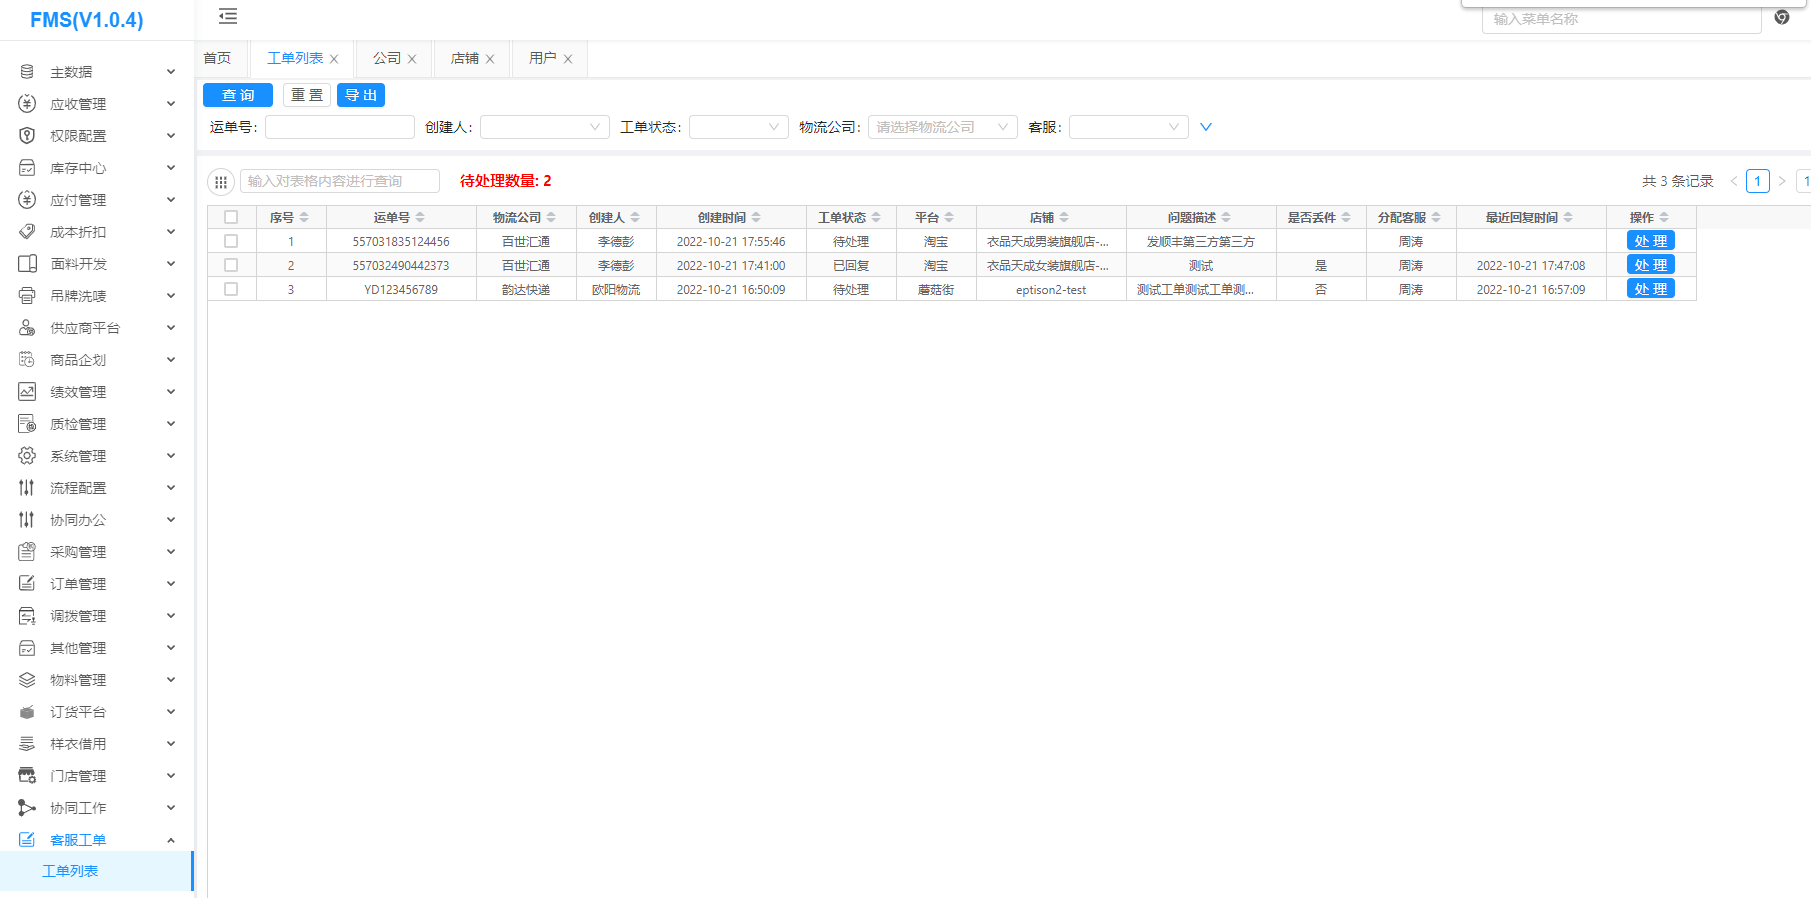The height and width of the screenshot is (898, 1811).
Task: Click the 门店管理 store icon
Action: (x=27, y=776)
